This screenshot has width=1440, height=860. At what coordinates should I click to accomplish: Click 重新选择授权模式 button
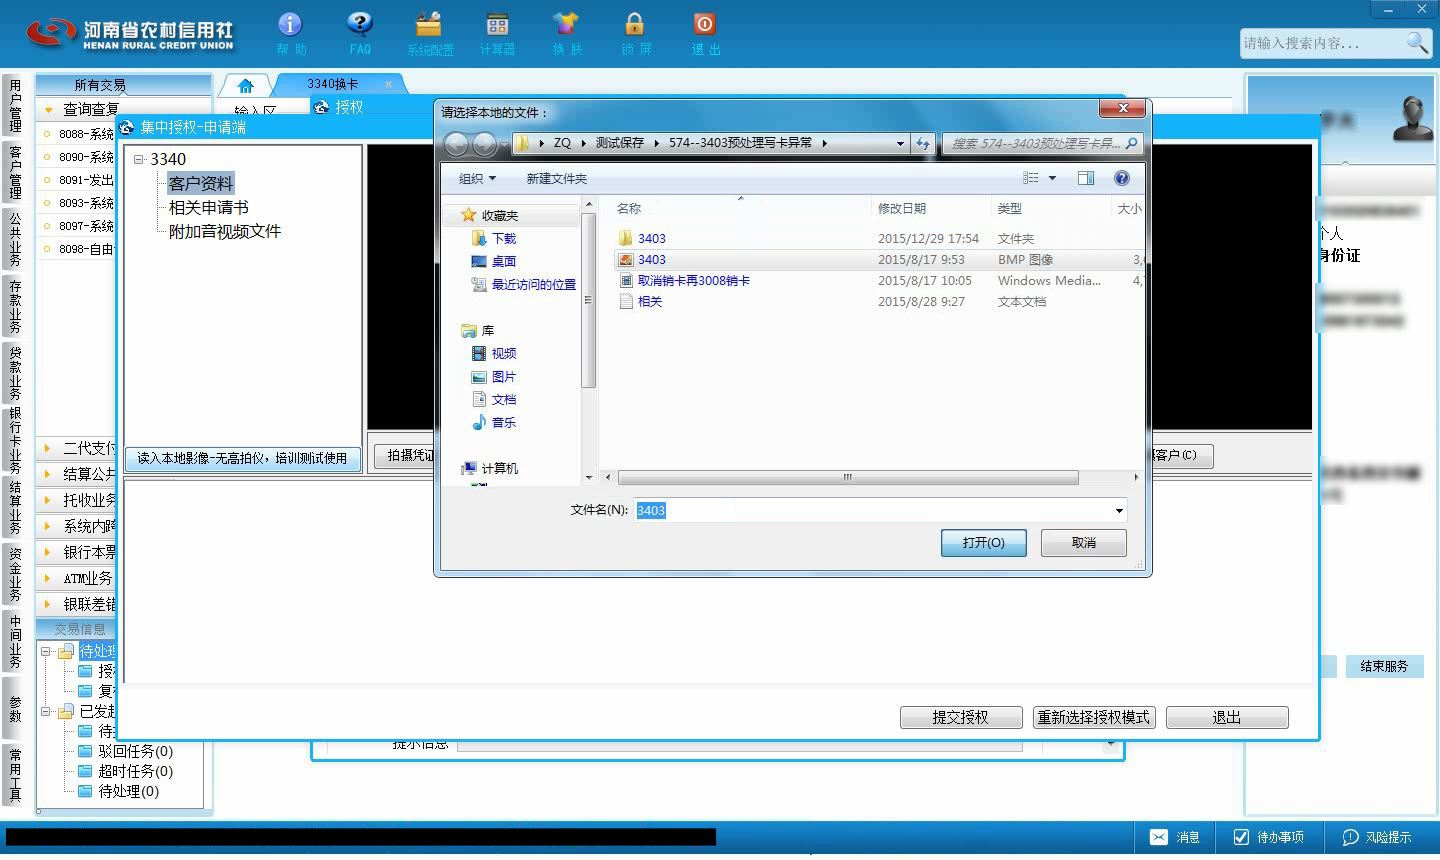(x=1094, y=717)
